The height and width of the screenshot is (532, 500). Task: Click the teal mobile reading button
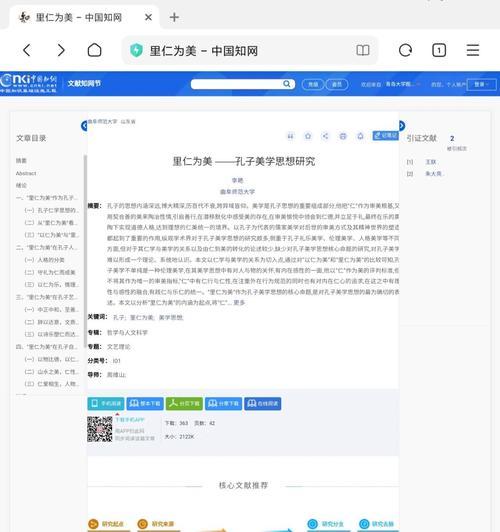106,403
